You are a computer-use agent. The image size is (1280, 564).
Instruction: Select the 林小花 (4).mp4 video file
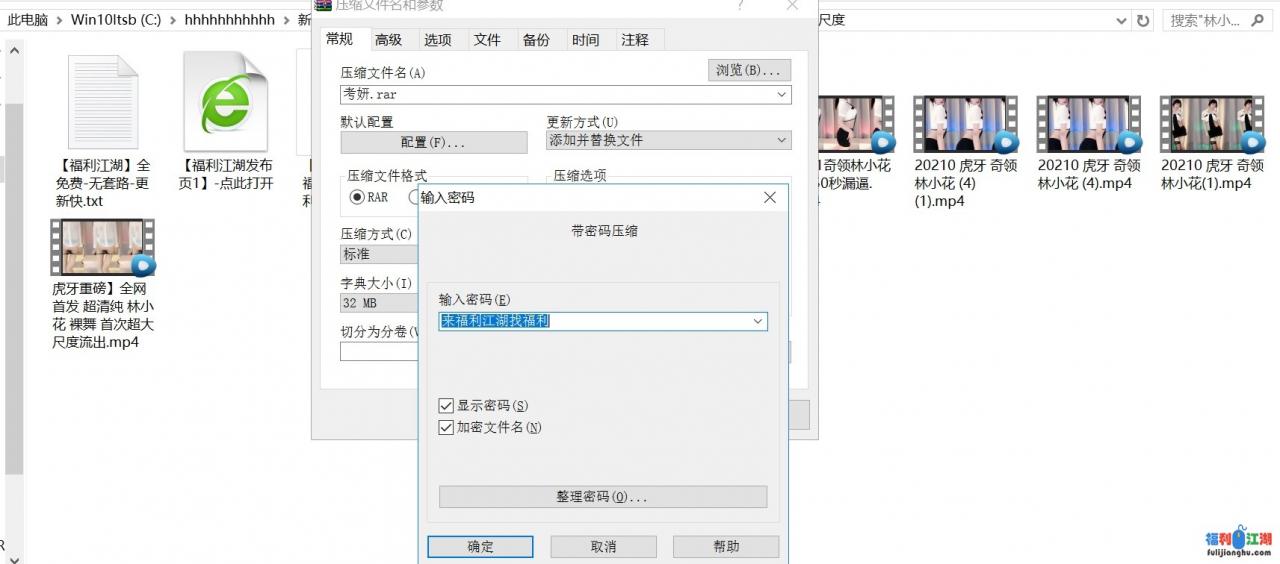pyautogui.click(x=1088, y=125)
